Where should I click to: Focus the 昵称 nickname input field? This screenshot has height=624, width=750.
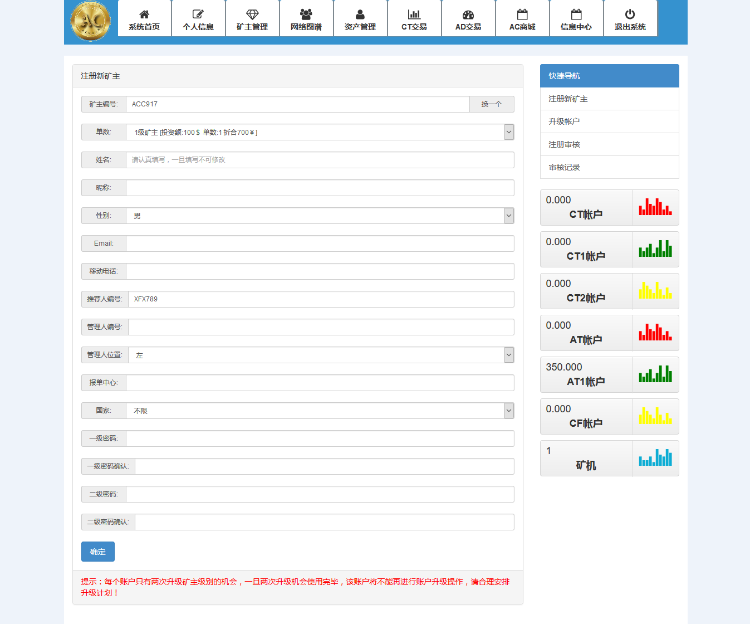(x=320, y=188)
